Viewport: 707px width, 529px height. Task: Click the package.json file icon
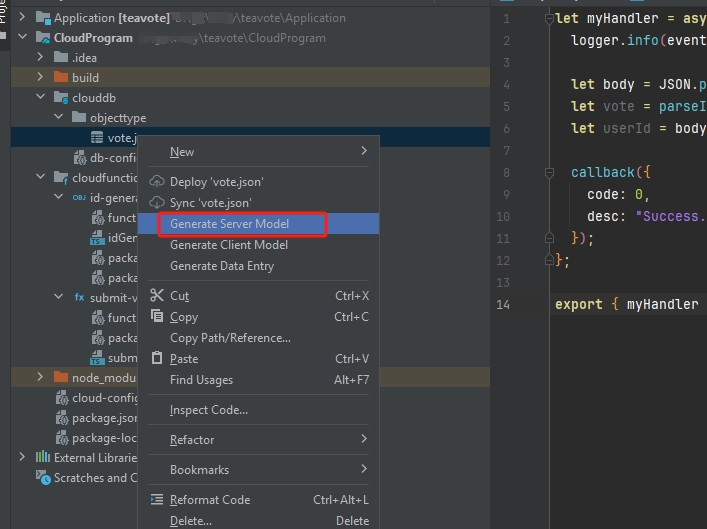pyautogui.click(x=62, y=418)
